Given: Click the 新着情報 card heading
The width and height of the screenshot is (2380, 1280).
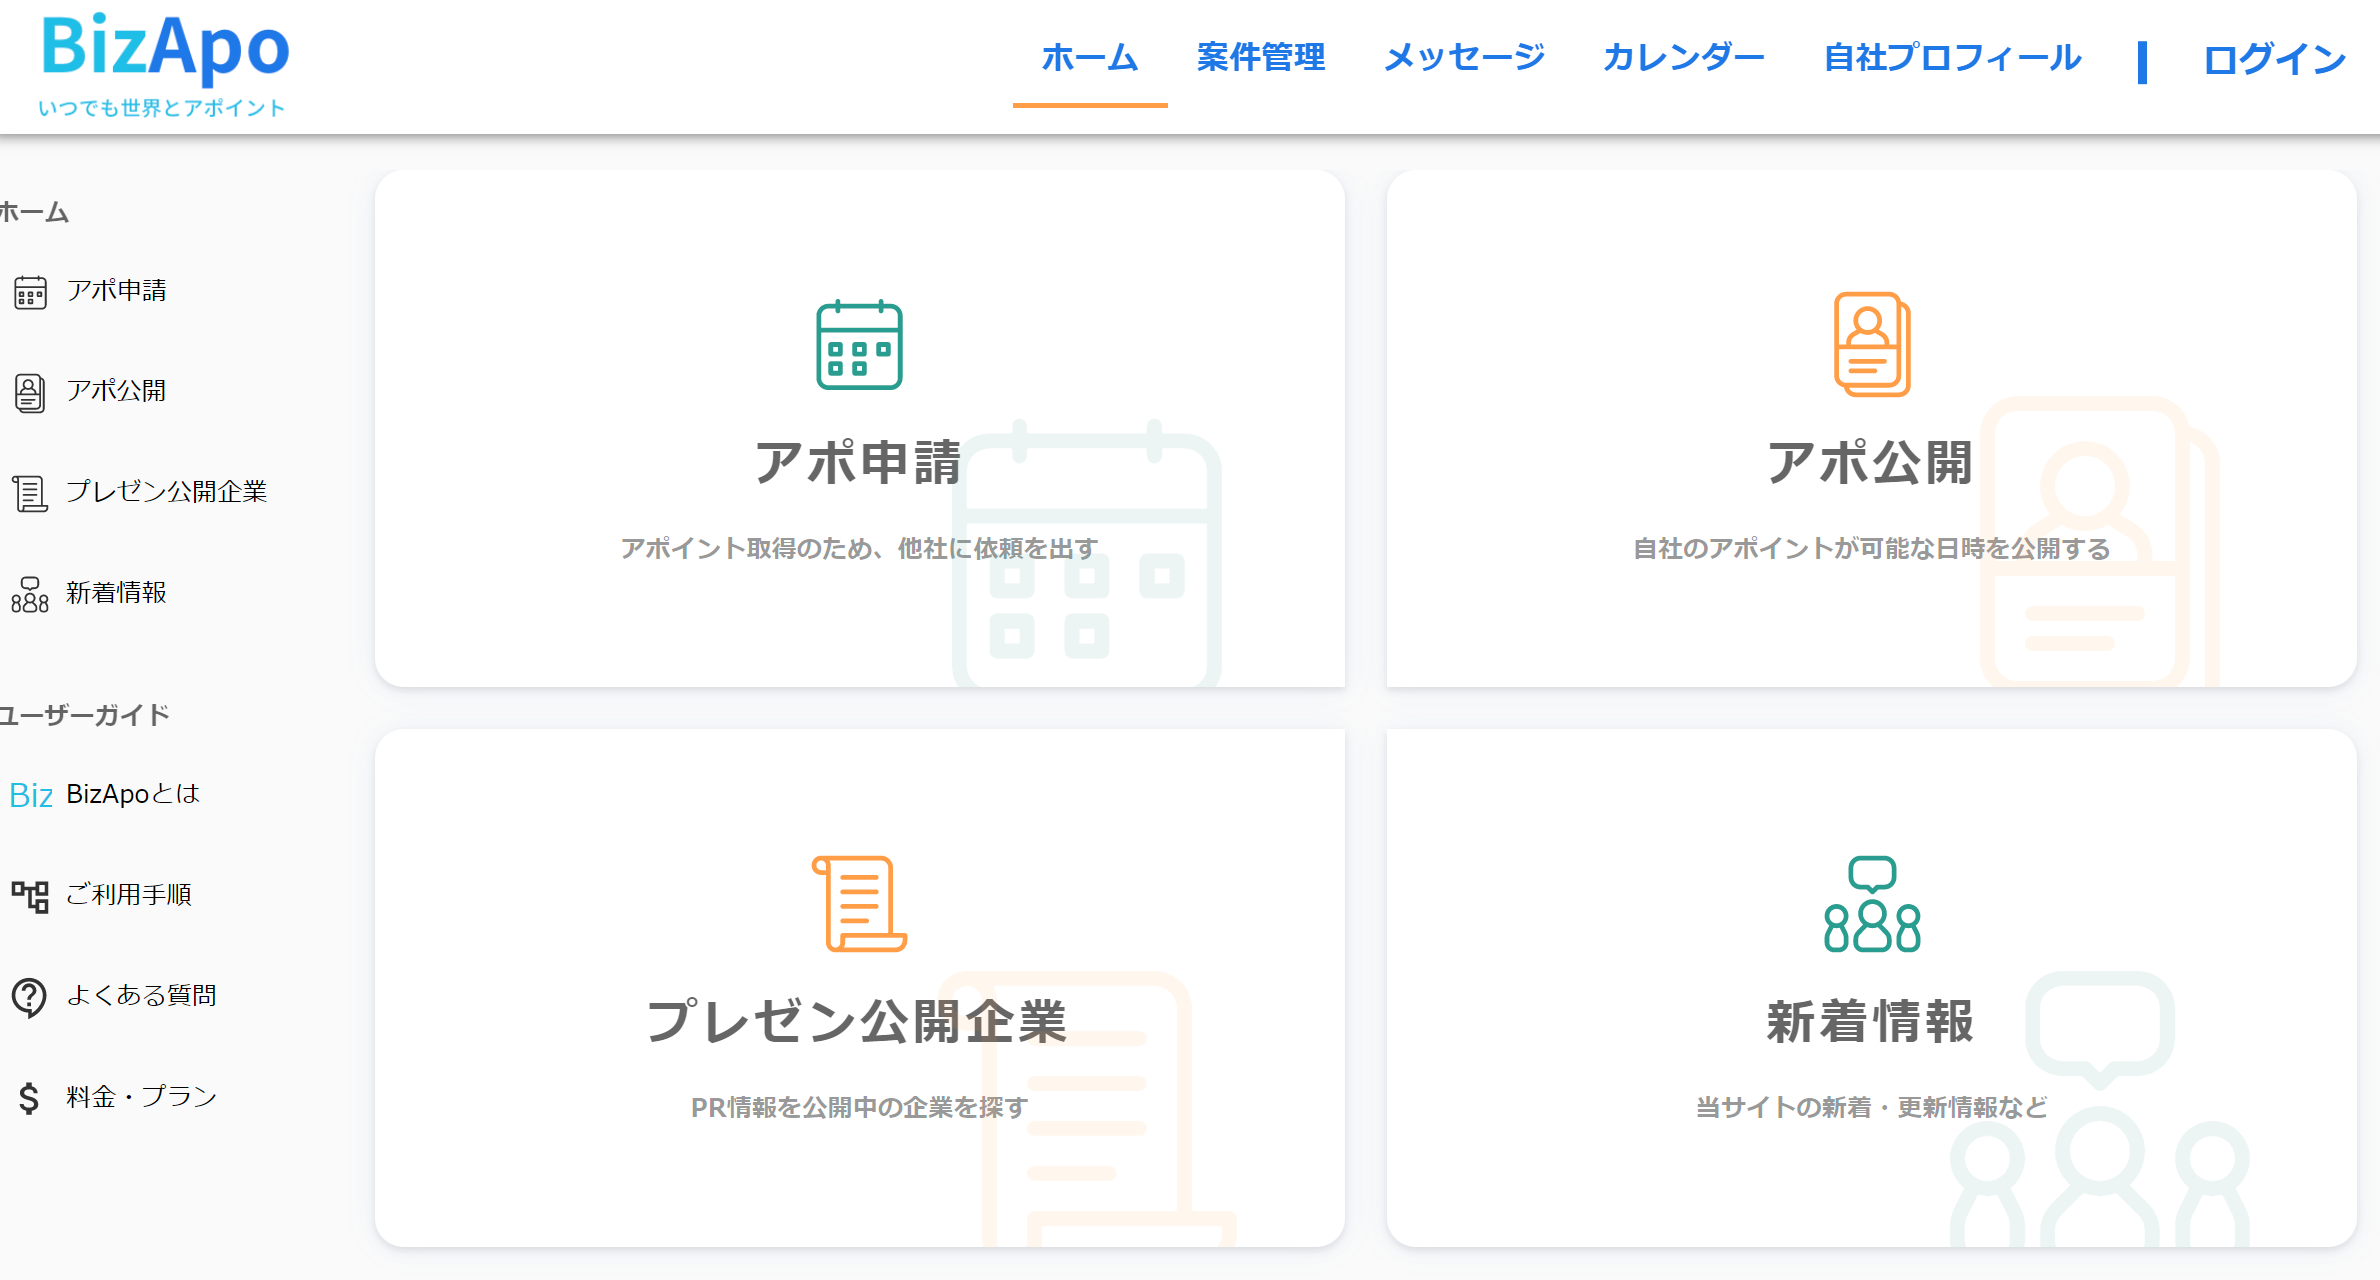Looking at the screenshot, I should [1870, 1022].
